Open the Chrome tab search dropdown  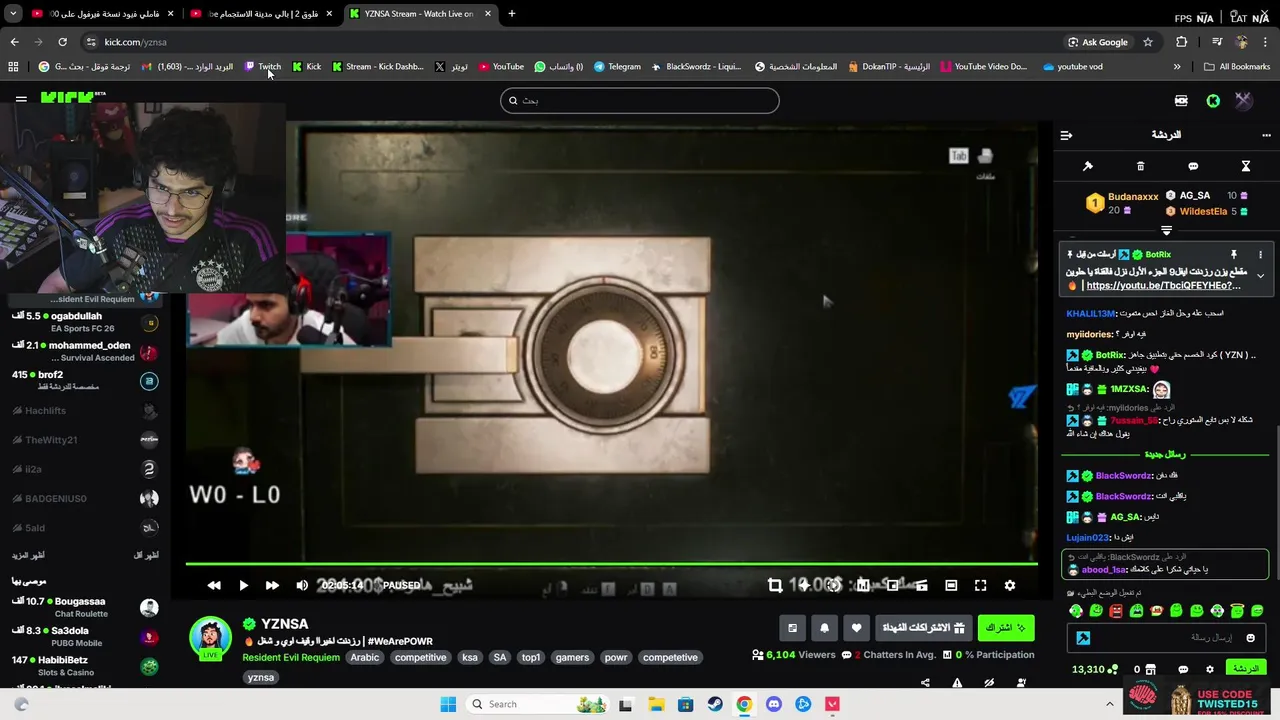click(x=13, y=14)
